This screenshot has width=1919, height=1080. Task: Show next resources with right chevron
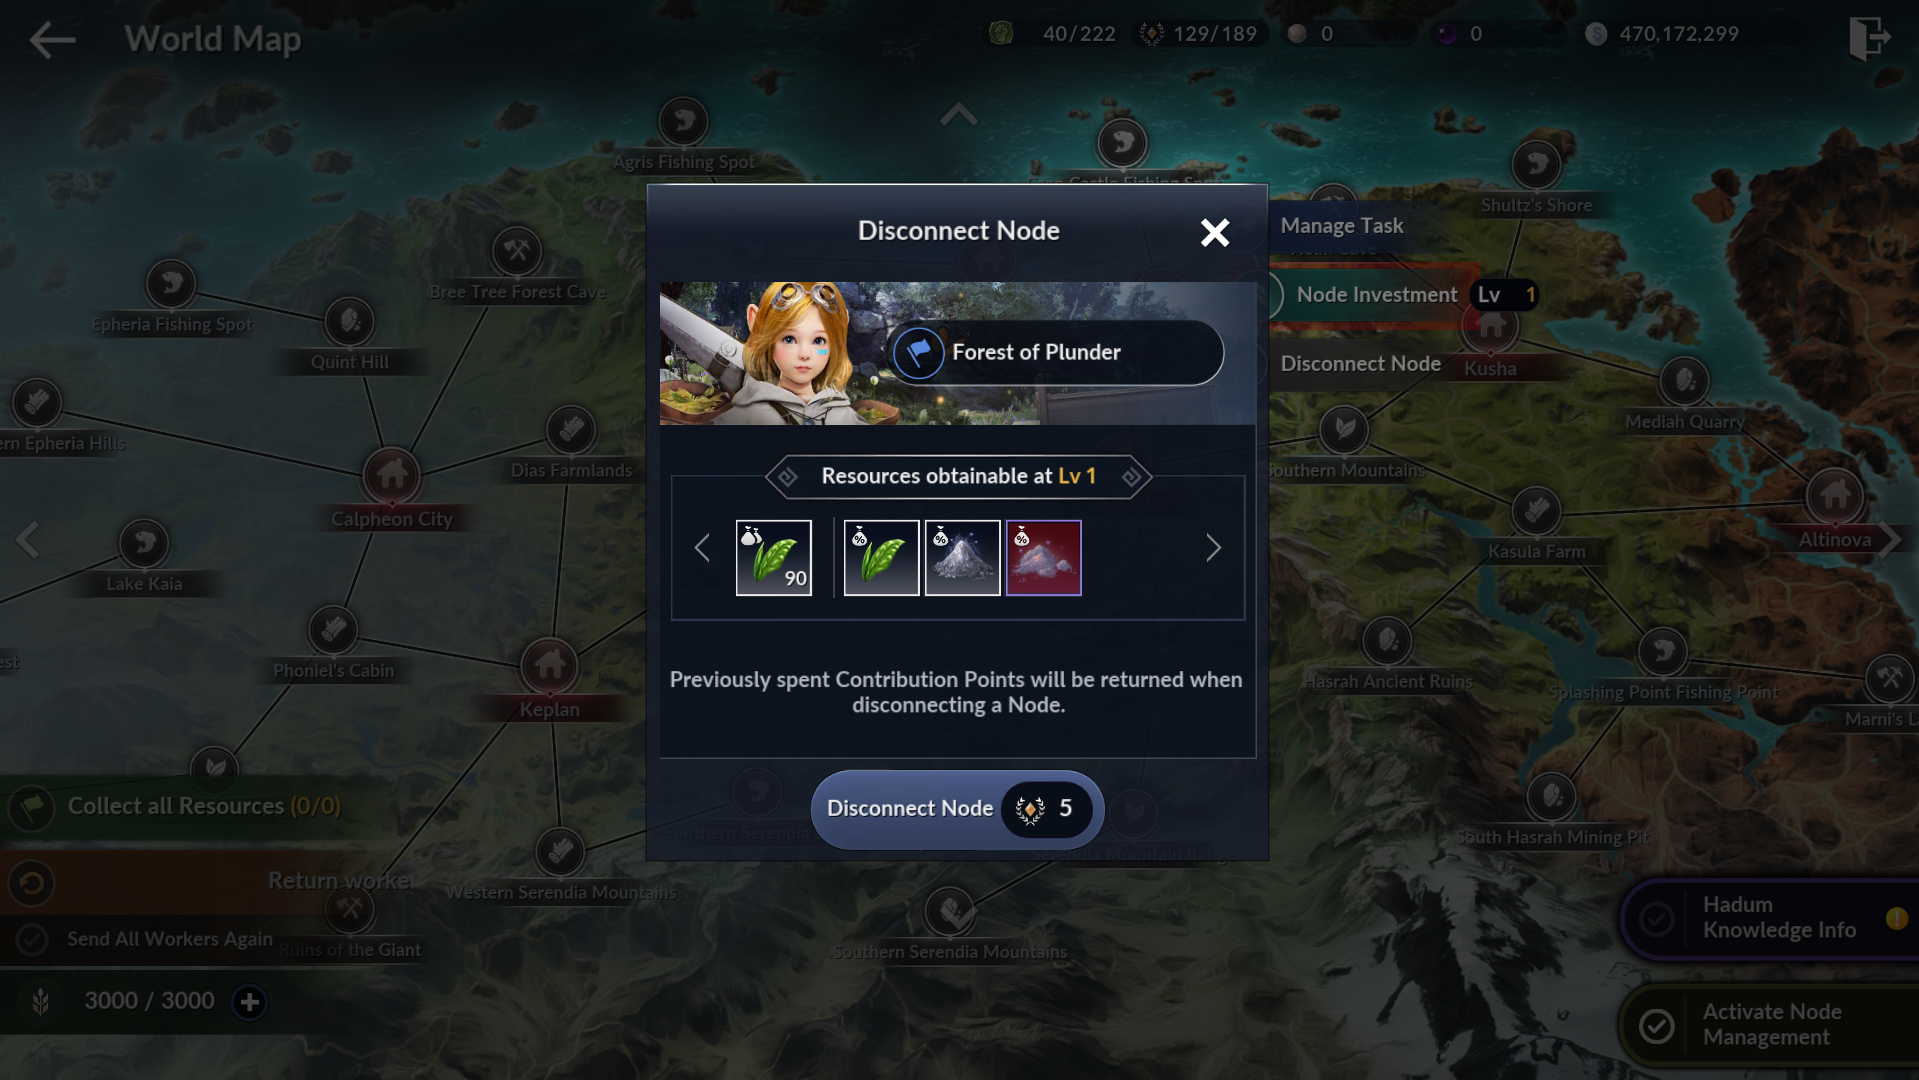coord(1213,548)
